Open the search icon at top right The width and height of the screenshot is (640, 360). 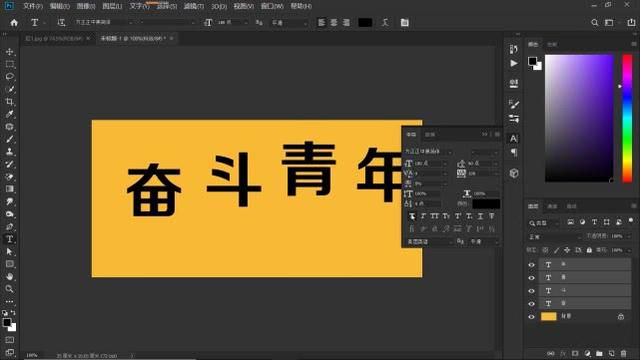pyautogui.click(x=595, y=22)
